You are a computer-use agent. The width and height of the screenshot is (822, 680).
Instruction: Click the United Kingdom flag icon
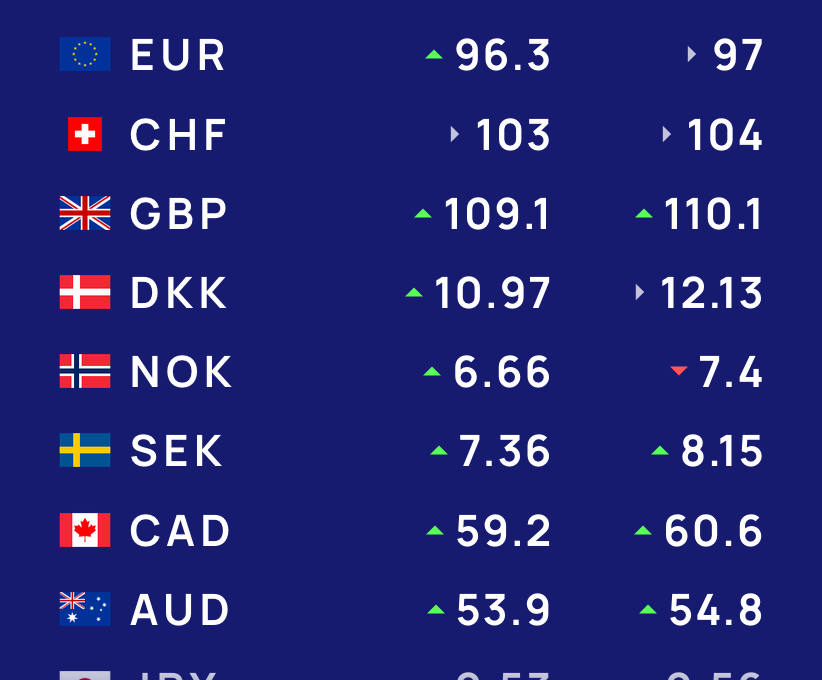coord(85,213)
